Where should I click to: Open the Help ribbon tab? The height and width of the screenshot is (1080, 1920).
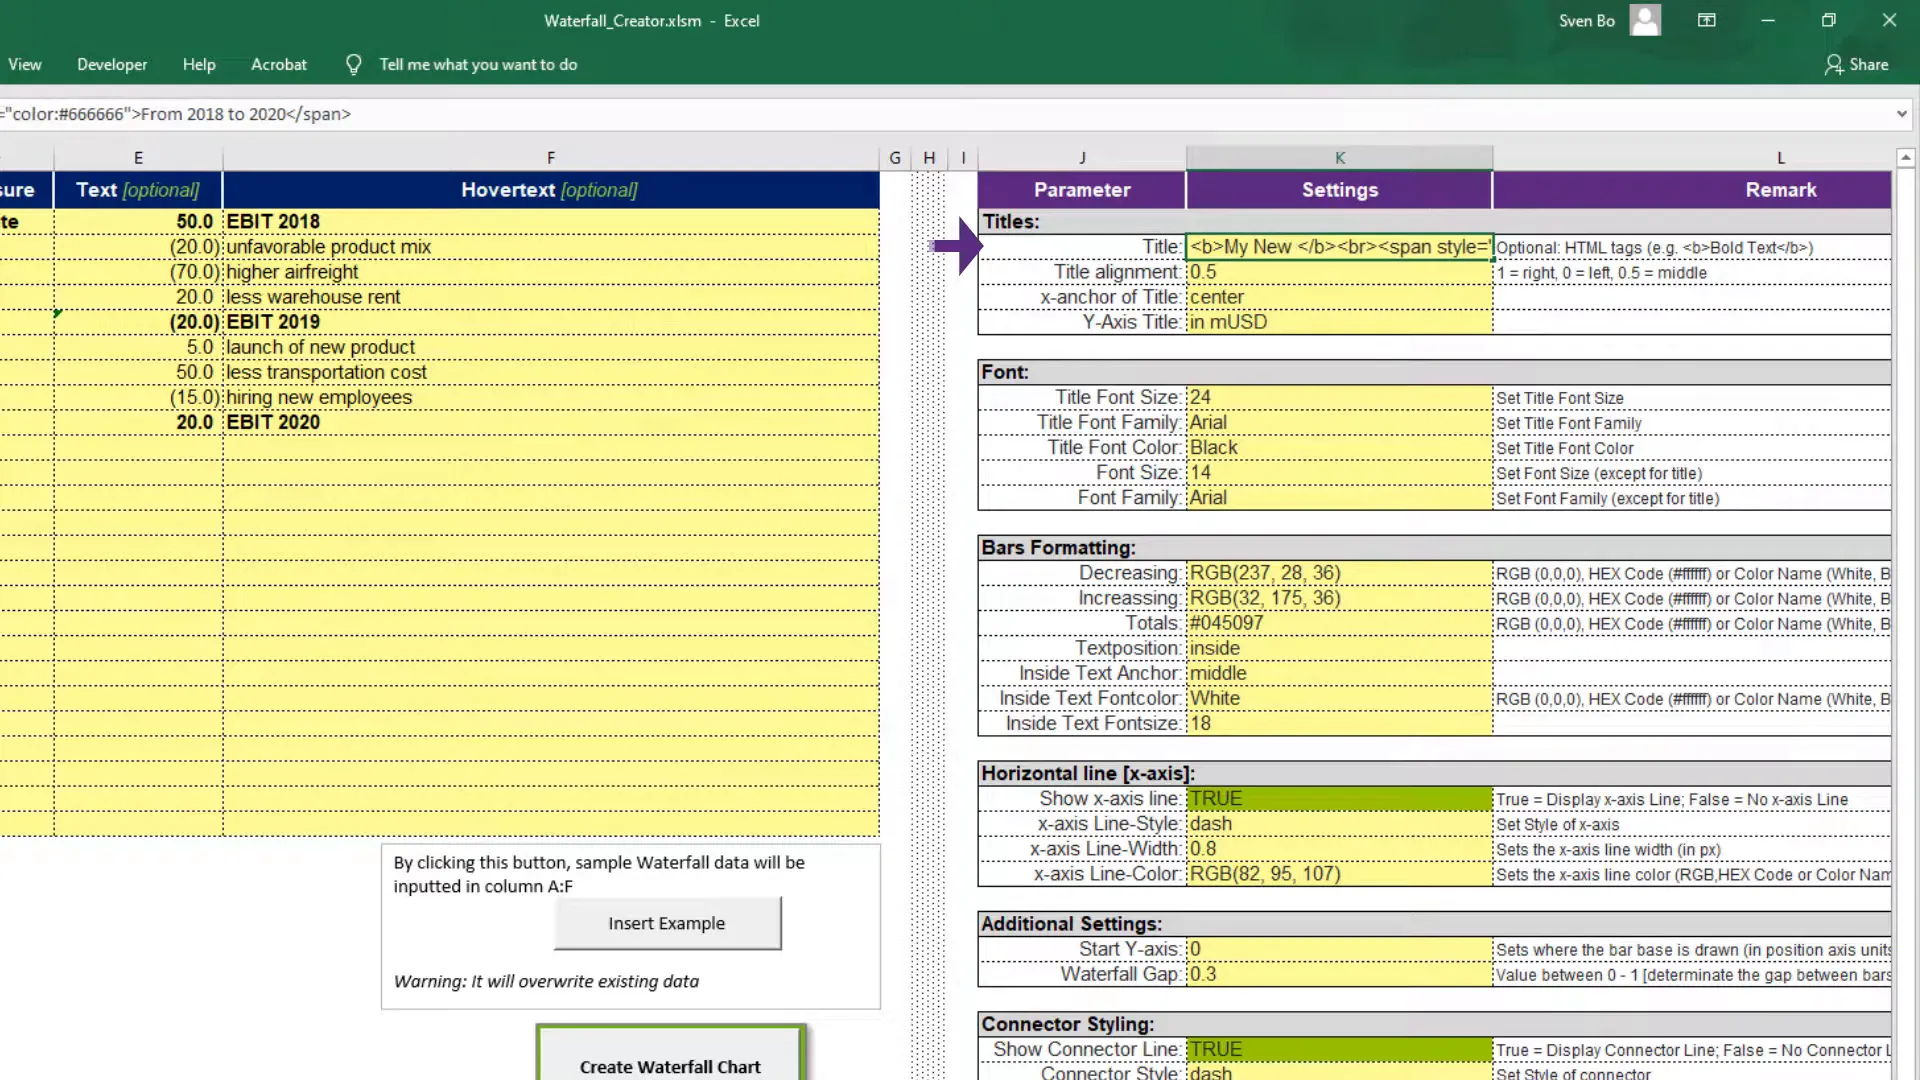199,64
